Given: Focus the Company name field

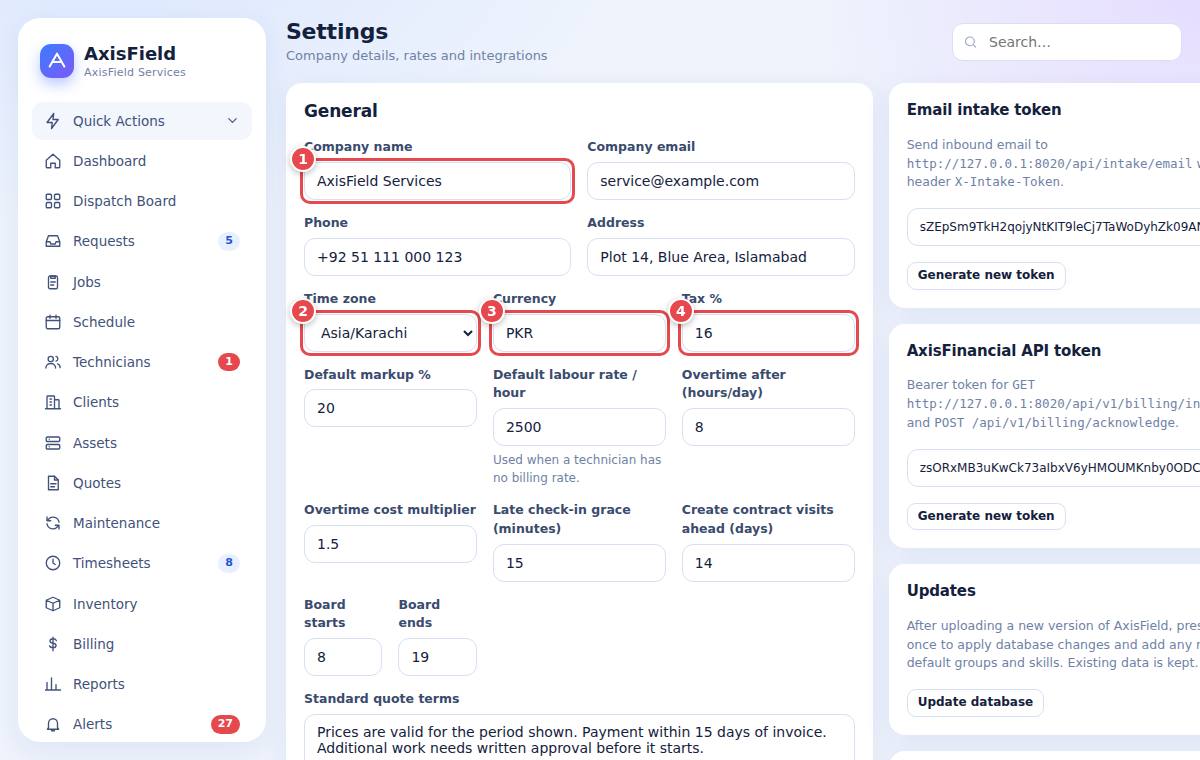Looking at the screenshot, I should click(437, 181).
